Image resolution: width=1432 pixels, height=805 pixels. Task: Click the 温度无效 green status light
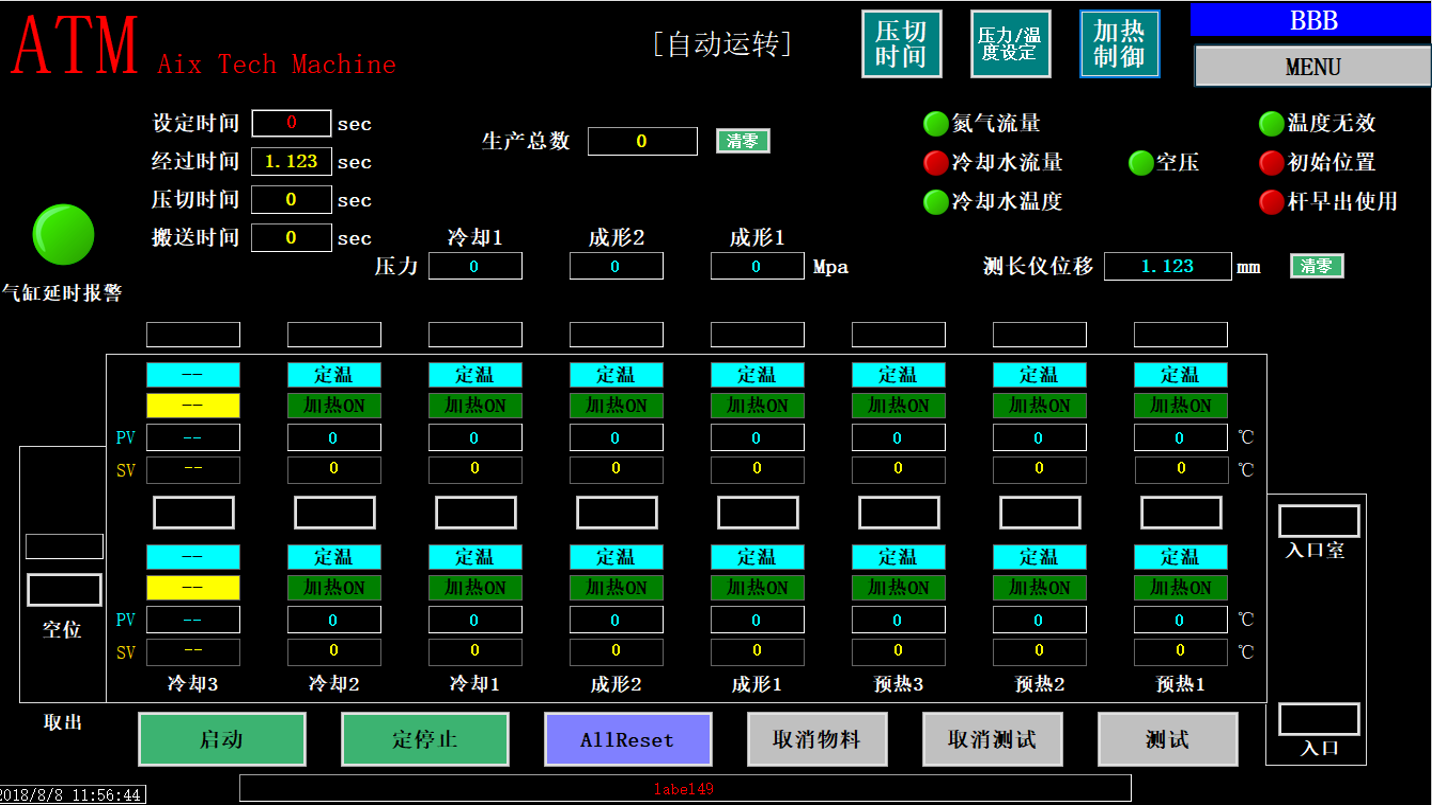[1271, 124]
